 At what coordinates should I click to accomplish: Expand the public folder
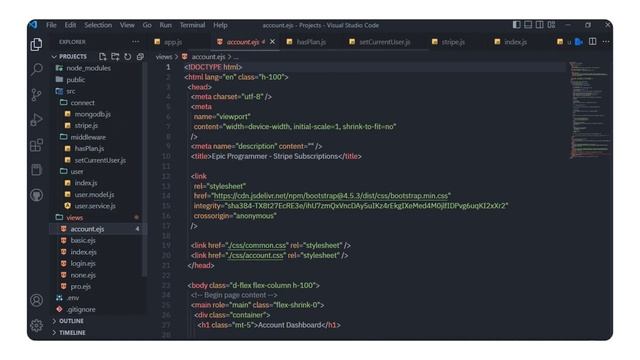71,80
